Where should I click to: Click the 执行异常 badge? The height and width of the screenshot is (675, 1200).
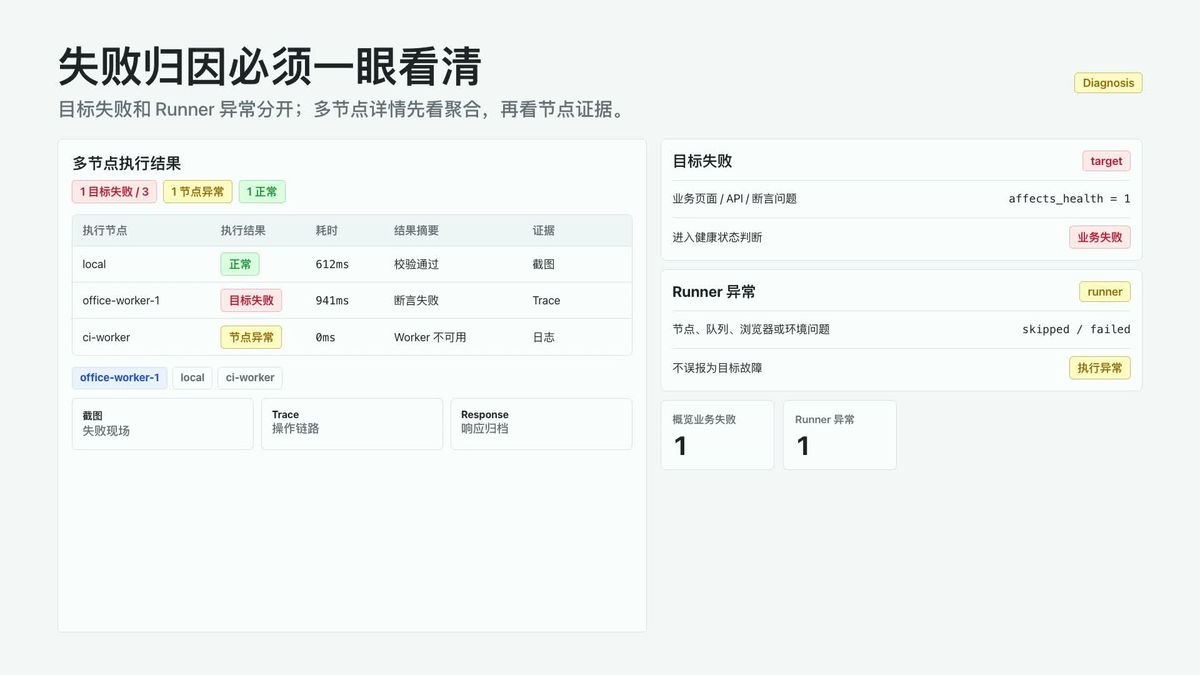[1100, 368]
